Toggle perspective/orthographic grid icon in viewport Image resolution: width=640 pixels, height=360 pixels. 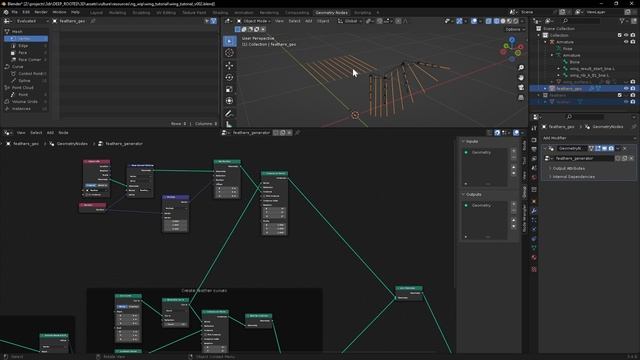(521, 98)
